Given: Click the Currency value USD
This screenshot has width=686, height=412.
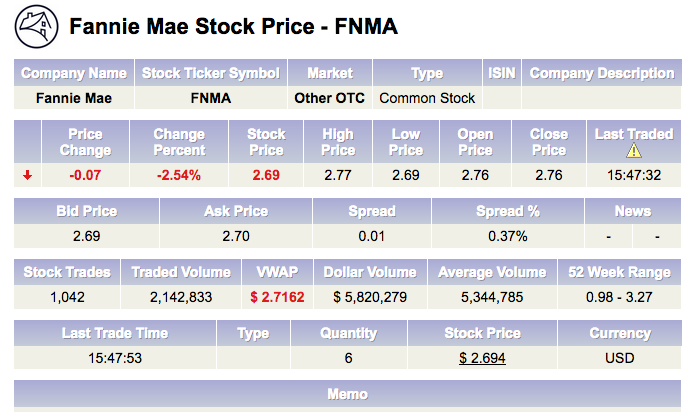Looking at the screenshot, I should click(x=620, y=357).
